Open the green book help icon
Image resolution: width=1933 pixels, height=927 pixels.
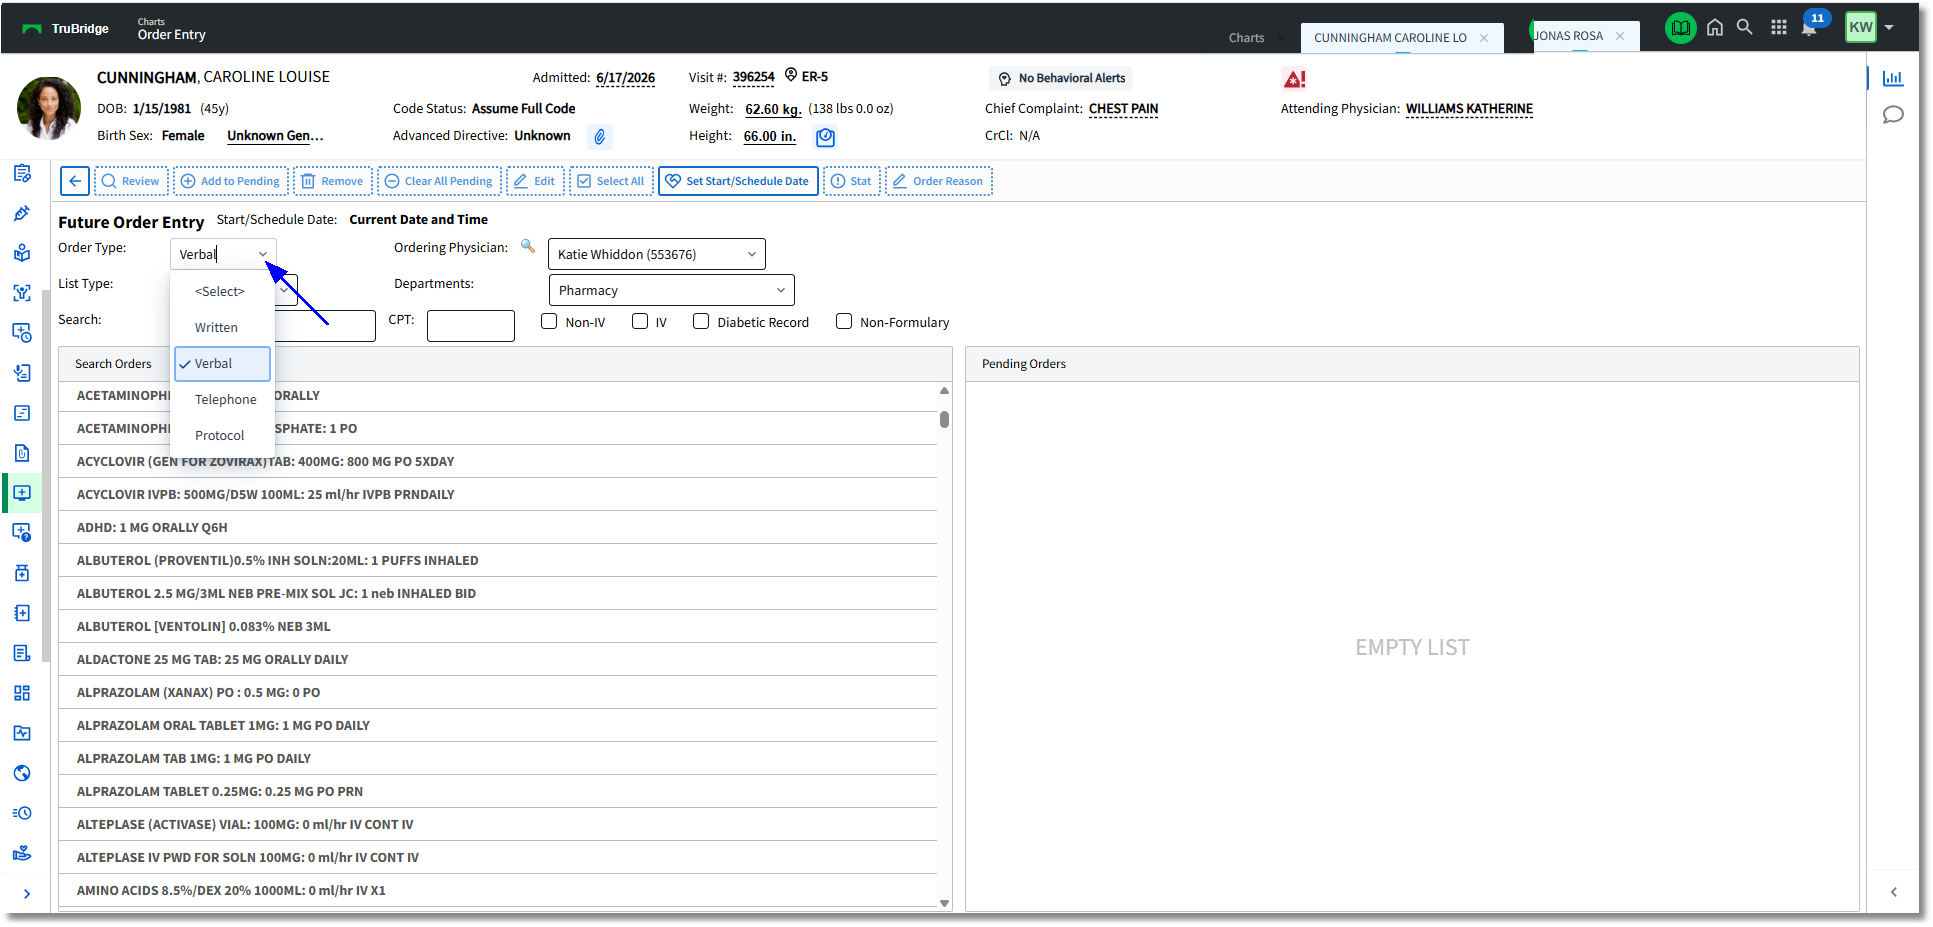(x=1680, y=28)
